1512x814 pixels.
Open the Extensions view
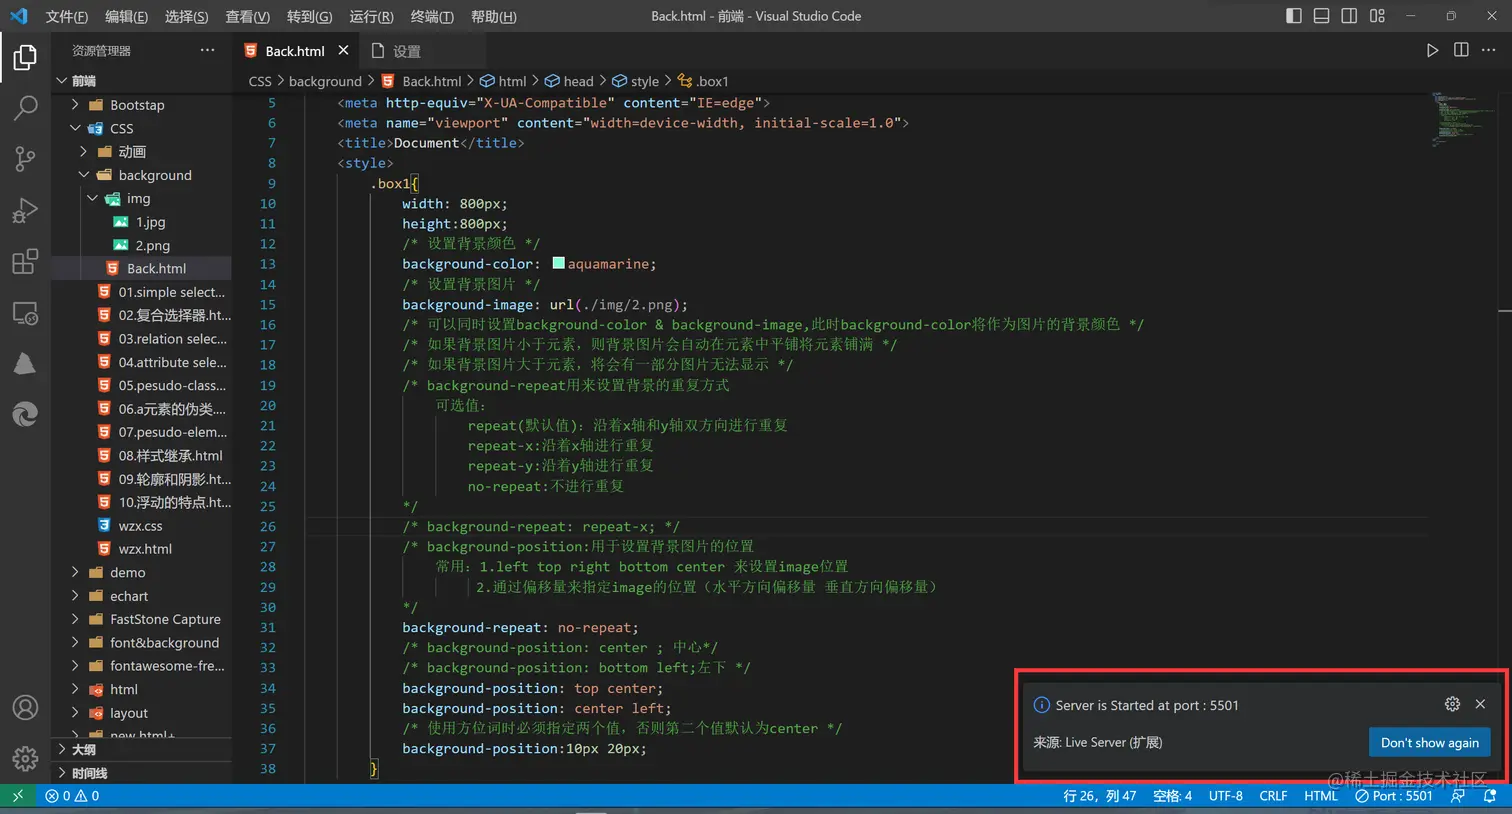pyautogui.click(x=25, y=262)
